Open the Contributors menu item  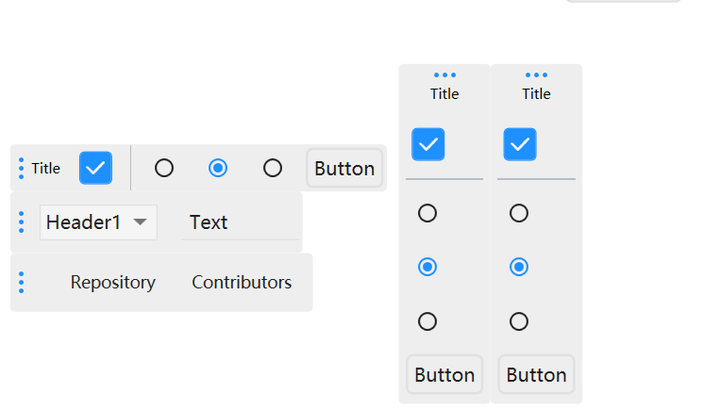(x=242, y=282)
